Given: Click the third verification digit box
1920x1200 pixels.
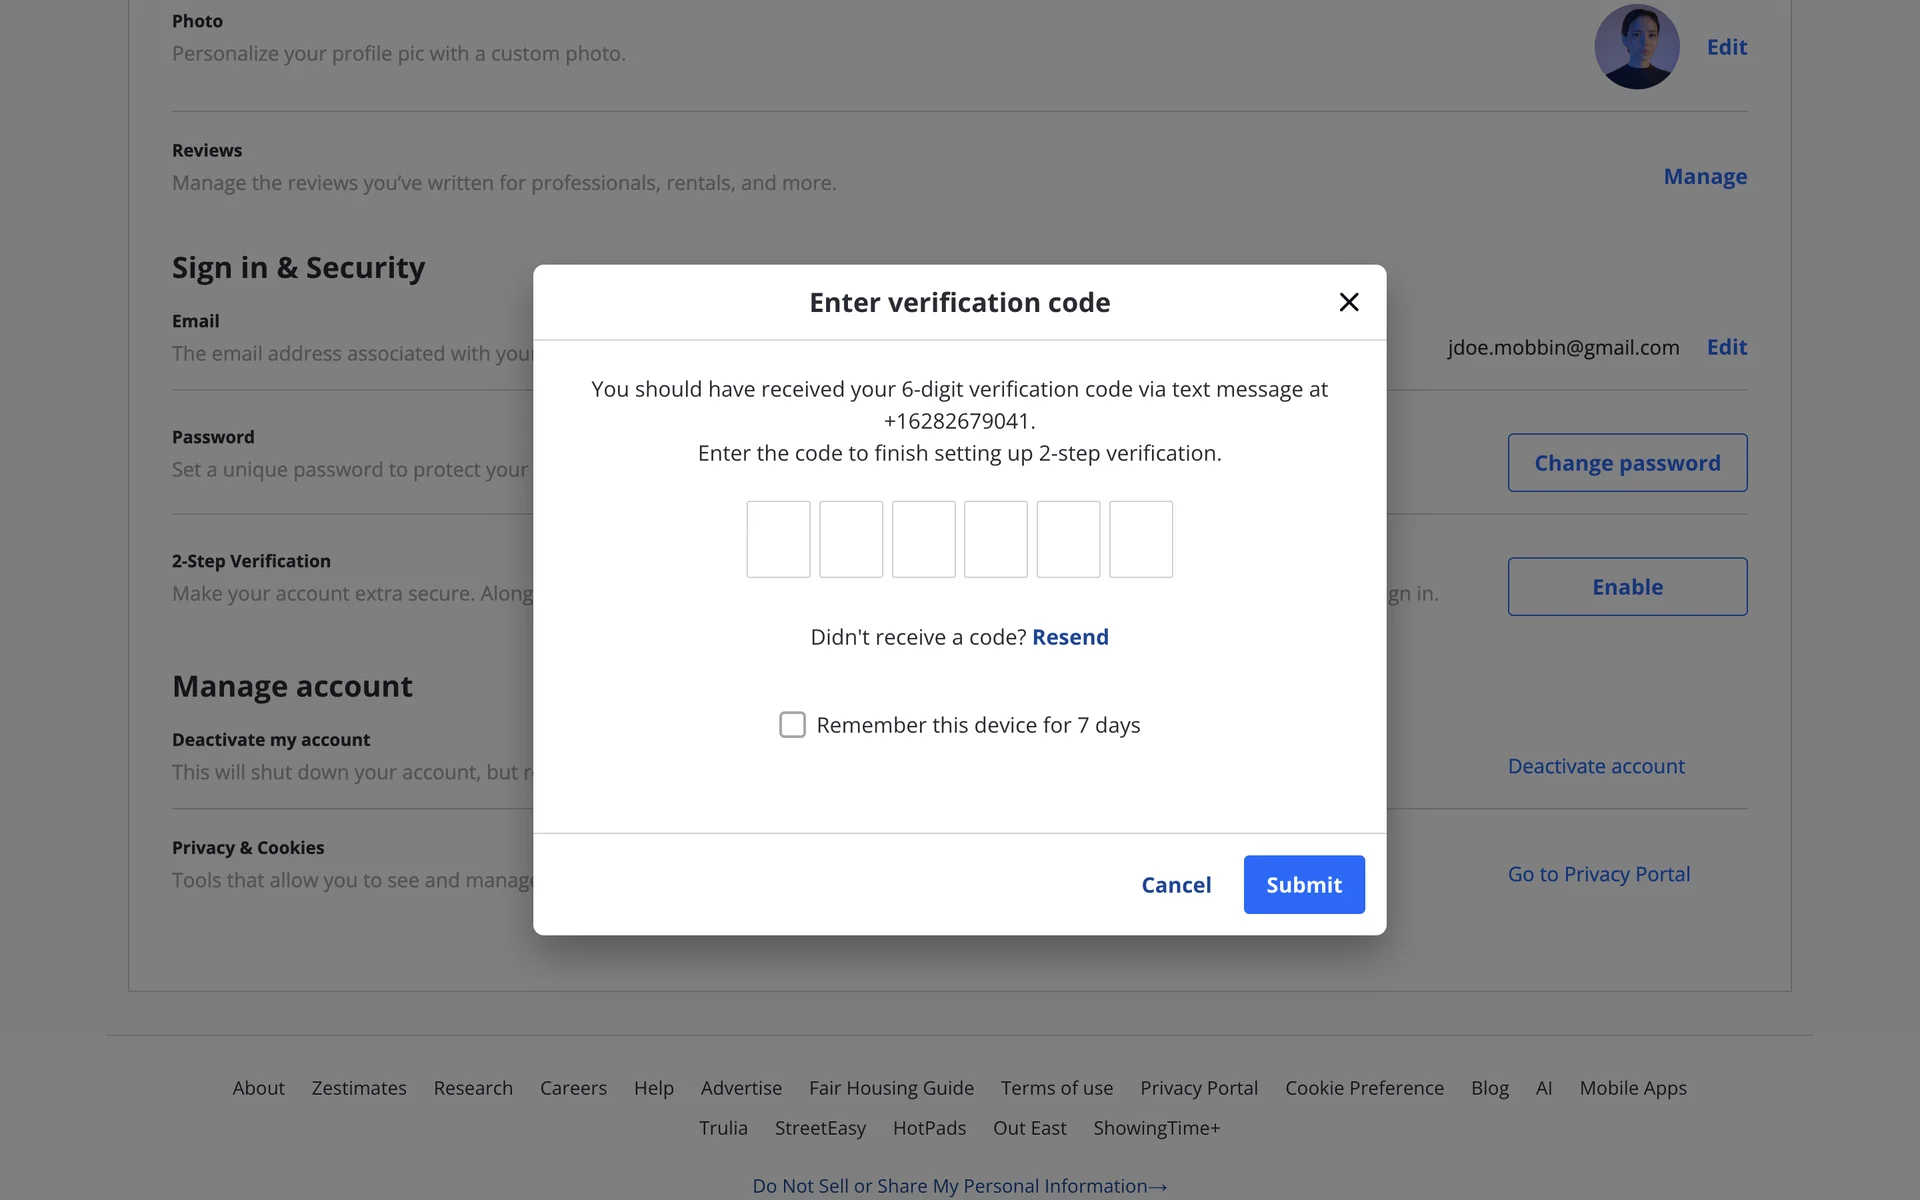Looking at the screenshot, I should click(923, 539).
